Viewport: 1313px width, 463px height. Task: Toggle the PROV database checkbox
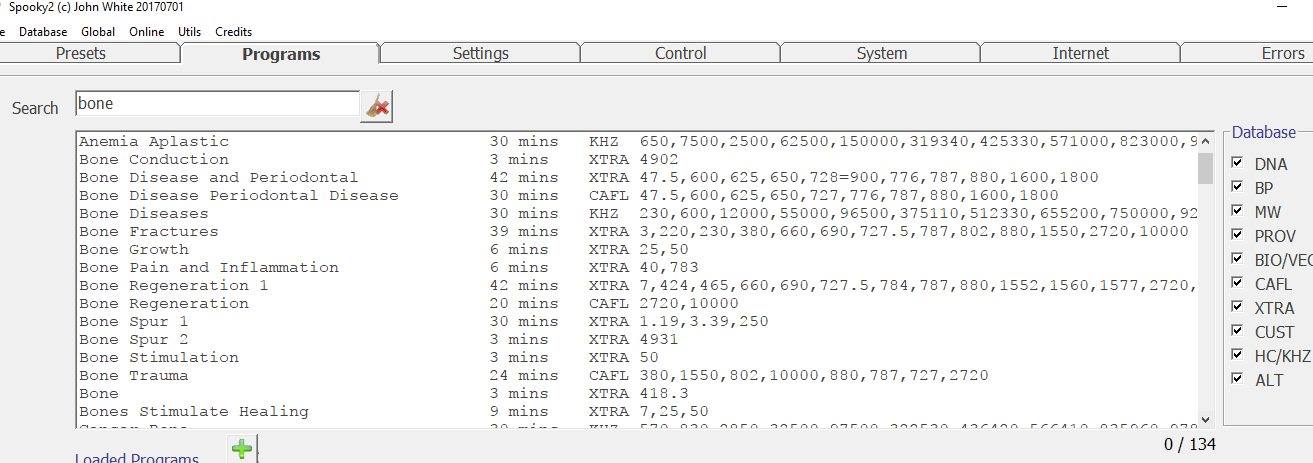click(1237, 235)
